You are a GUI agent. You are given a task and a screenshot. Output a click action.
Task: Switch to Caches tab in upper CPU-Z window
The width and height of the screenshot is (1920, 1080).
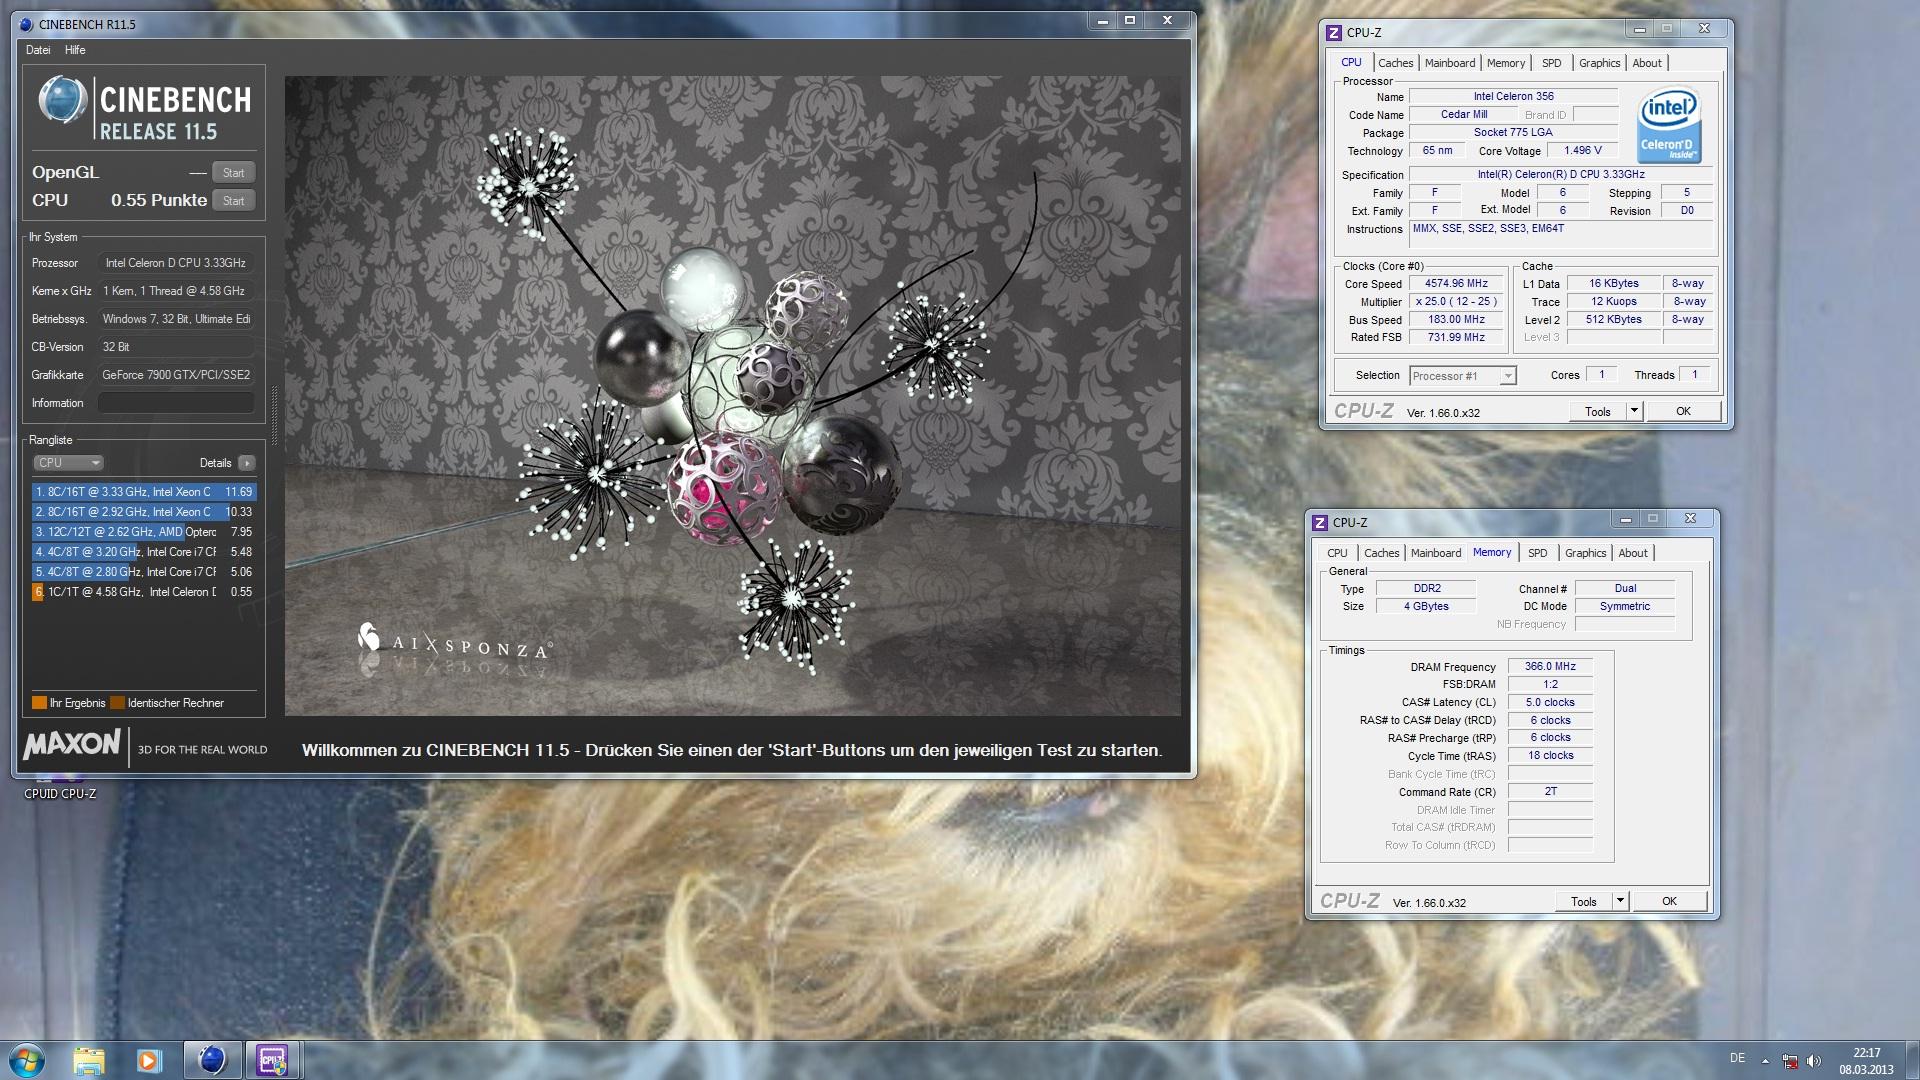click(1395, 63)
